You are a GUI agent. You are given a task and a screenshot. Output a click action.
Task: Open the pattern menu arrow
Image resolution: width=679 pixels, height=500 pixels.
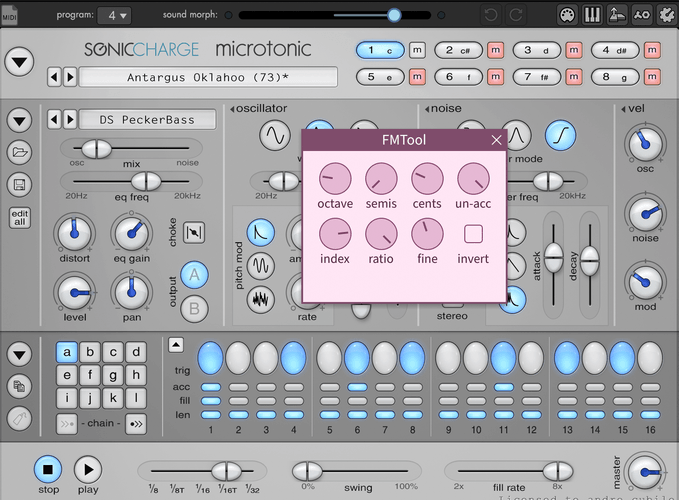point(19,355)
